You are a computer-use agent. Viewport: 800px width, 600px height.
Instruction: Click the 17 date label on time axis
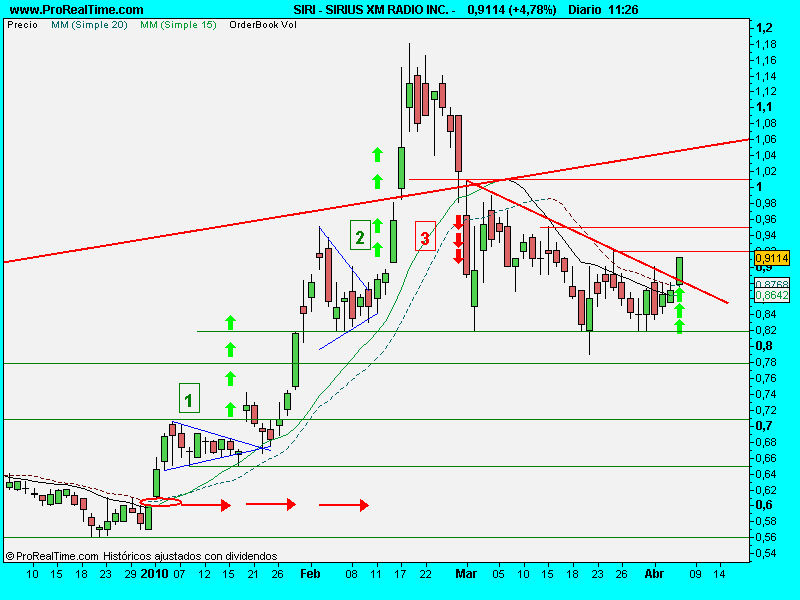tap(401, 574)
